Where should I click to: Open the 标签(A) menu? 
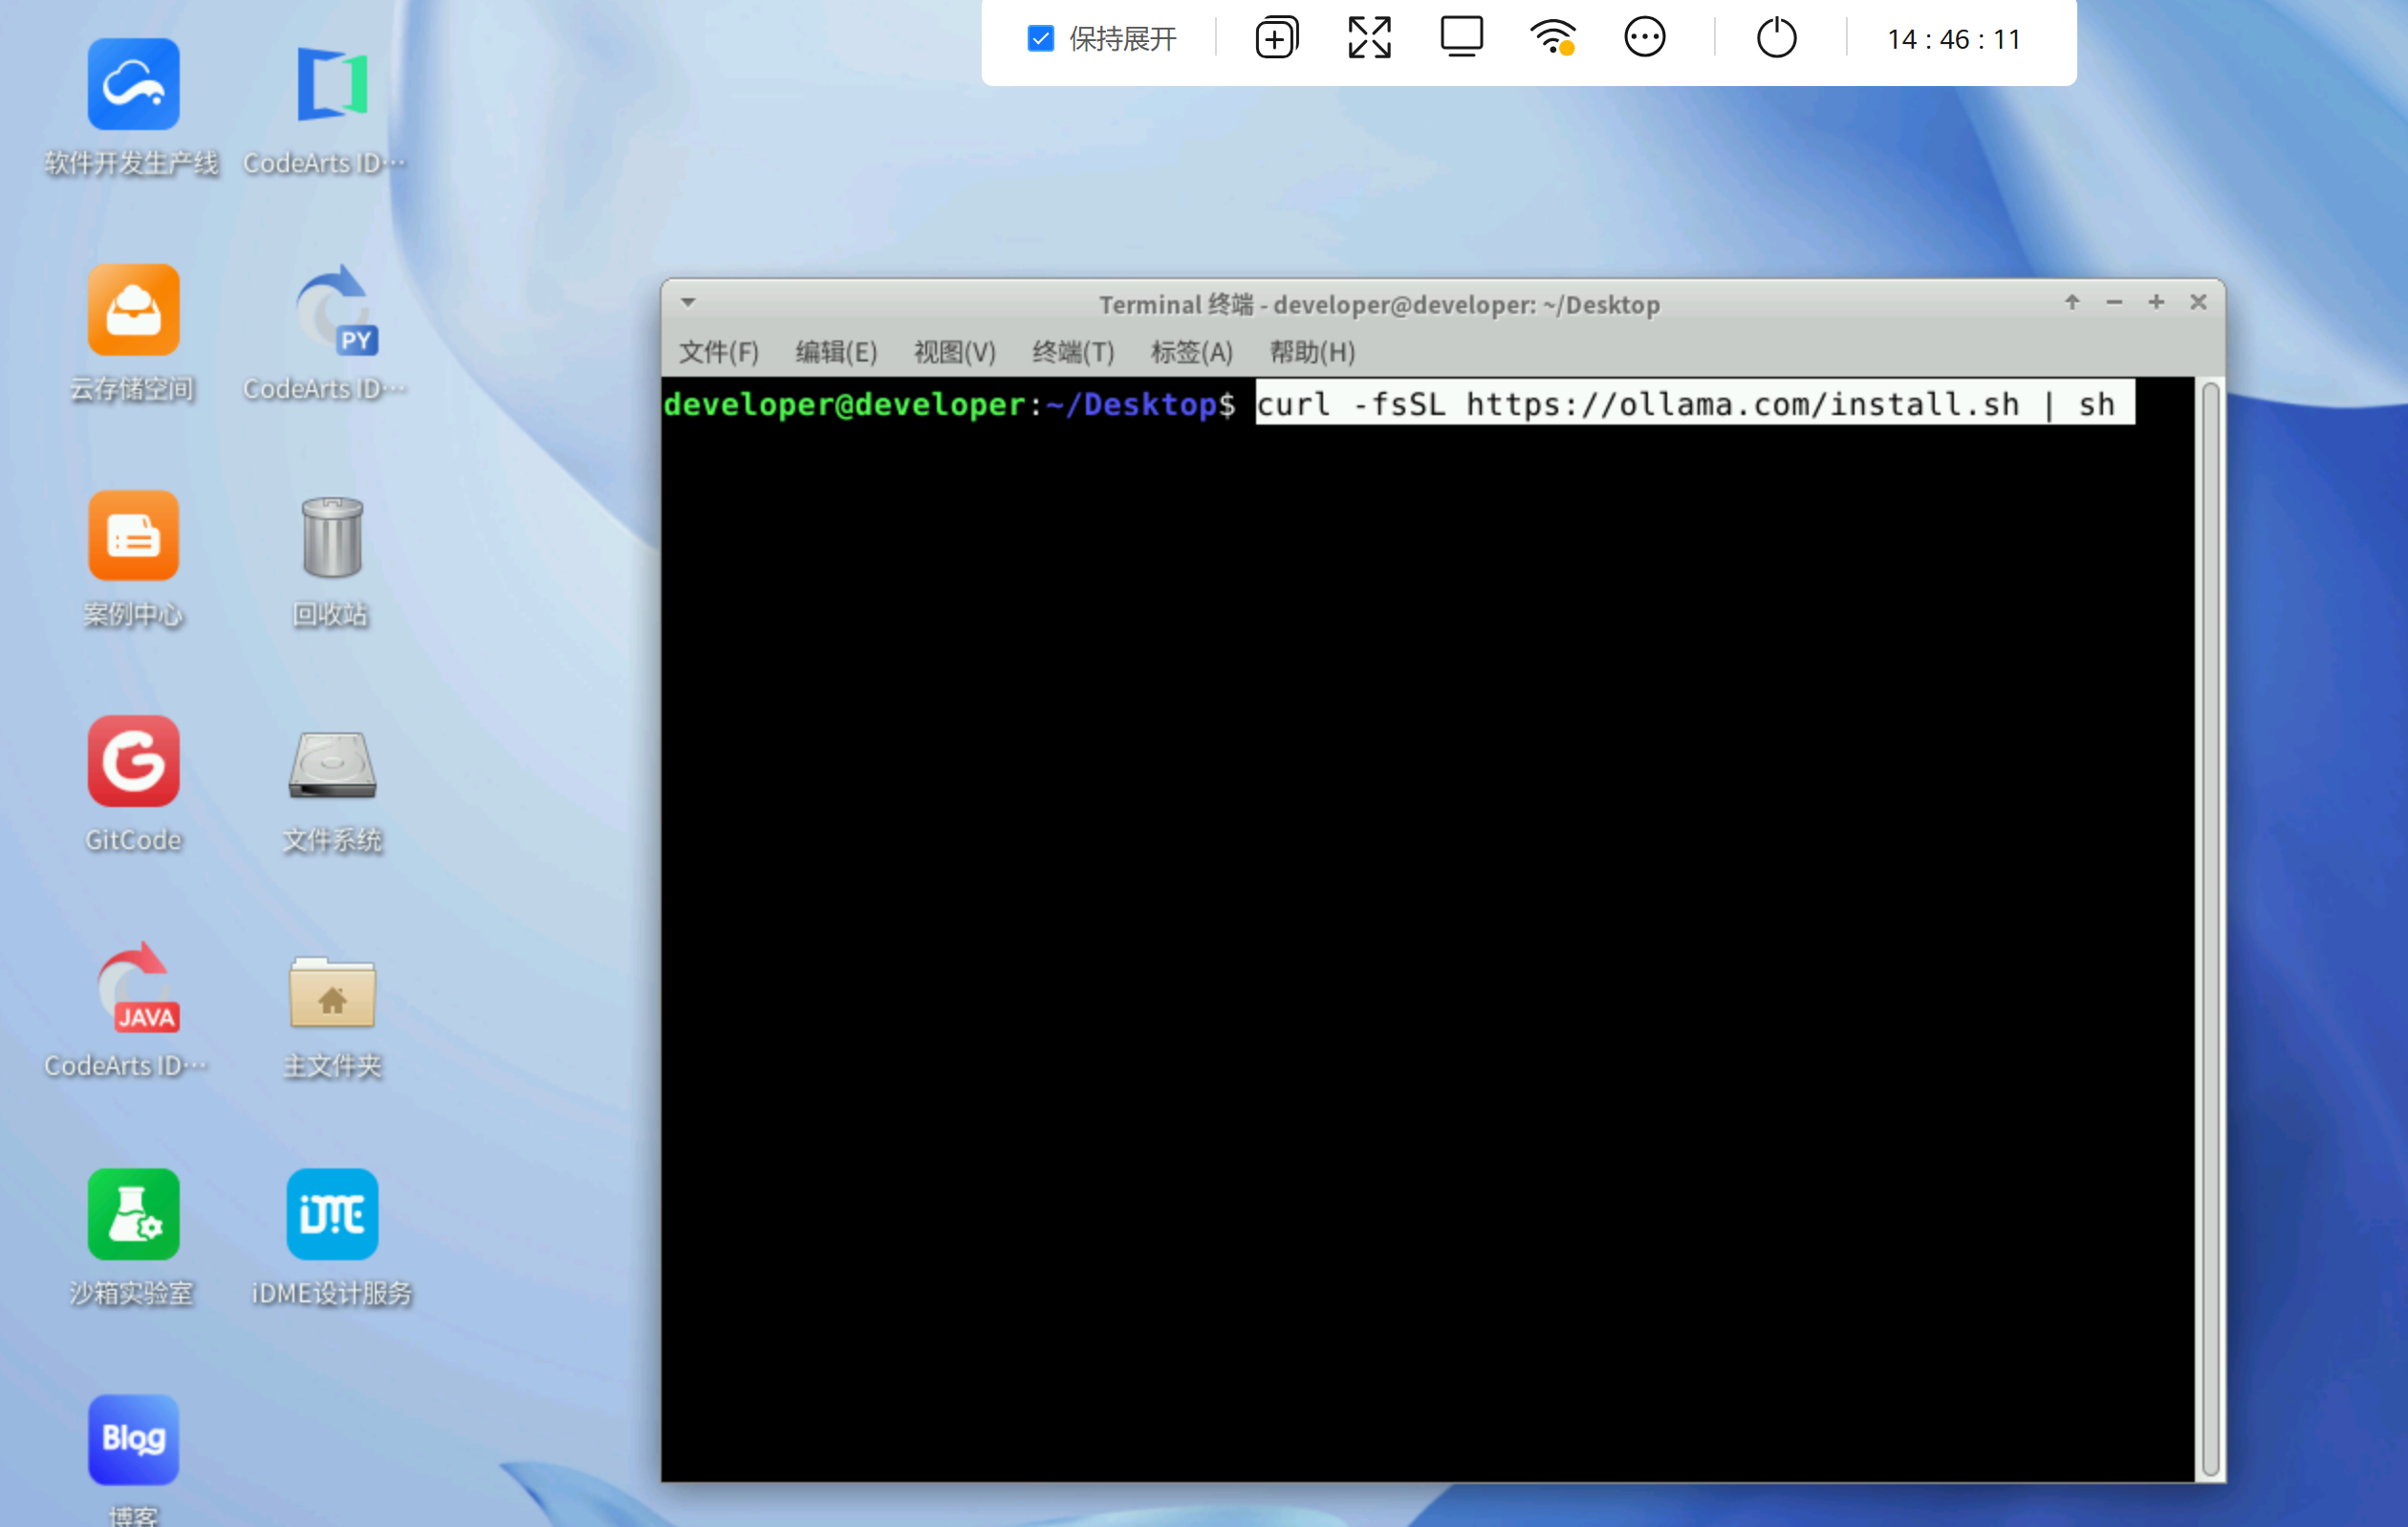(1191, 352)
